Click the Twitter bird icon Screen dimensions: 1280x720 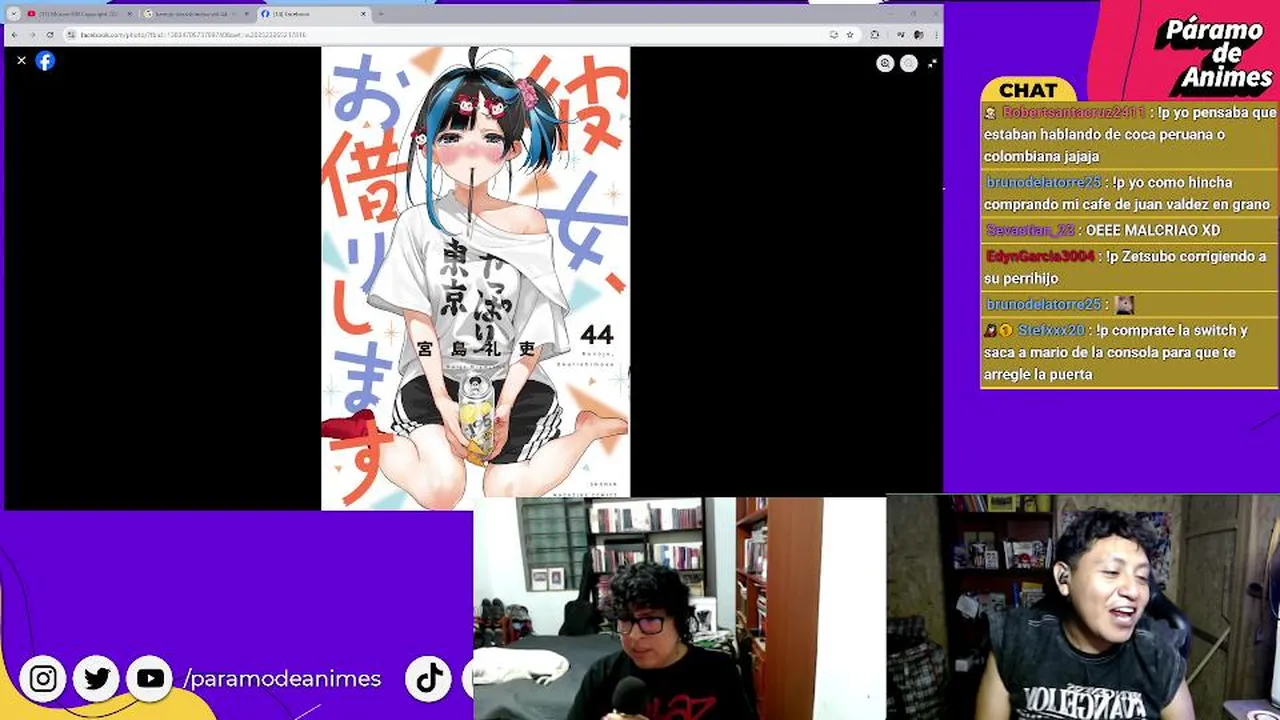click(x=97, y=679)
